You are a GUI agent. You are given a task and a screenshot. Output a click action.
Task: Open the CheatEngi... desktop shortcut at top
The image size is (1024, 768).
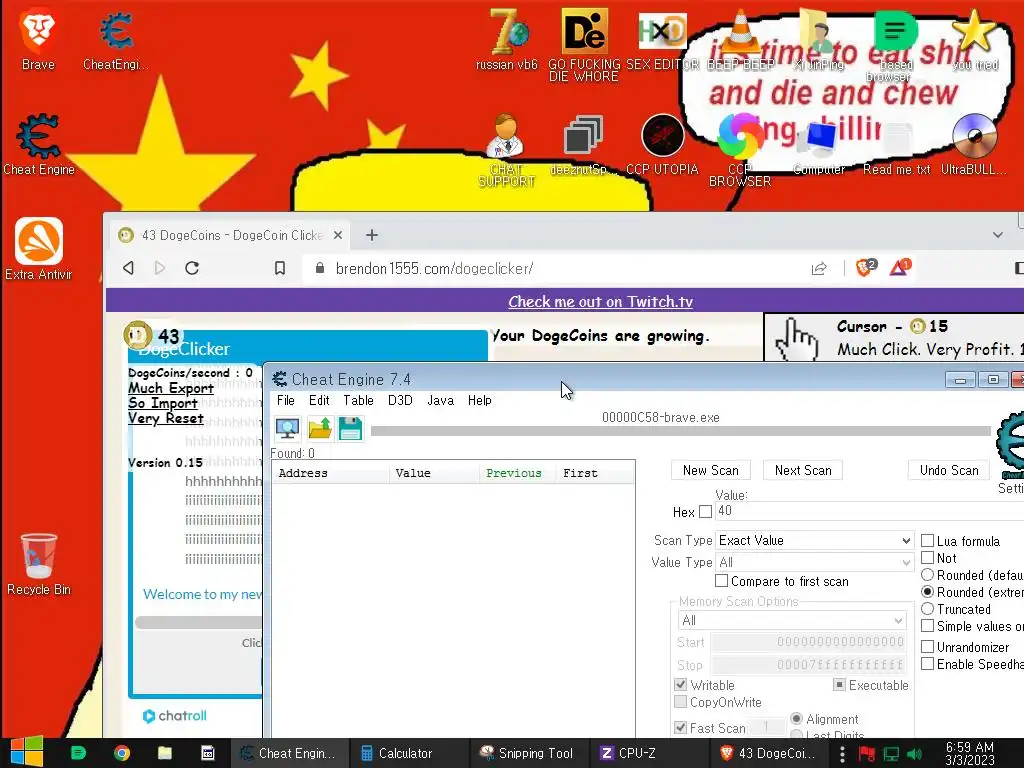116,39
